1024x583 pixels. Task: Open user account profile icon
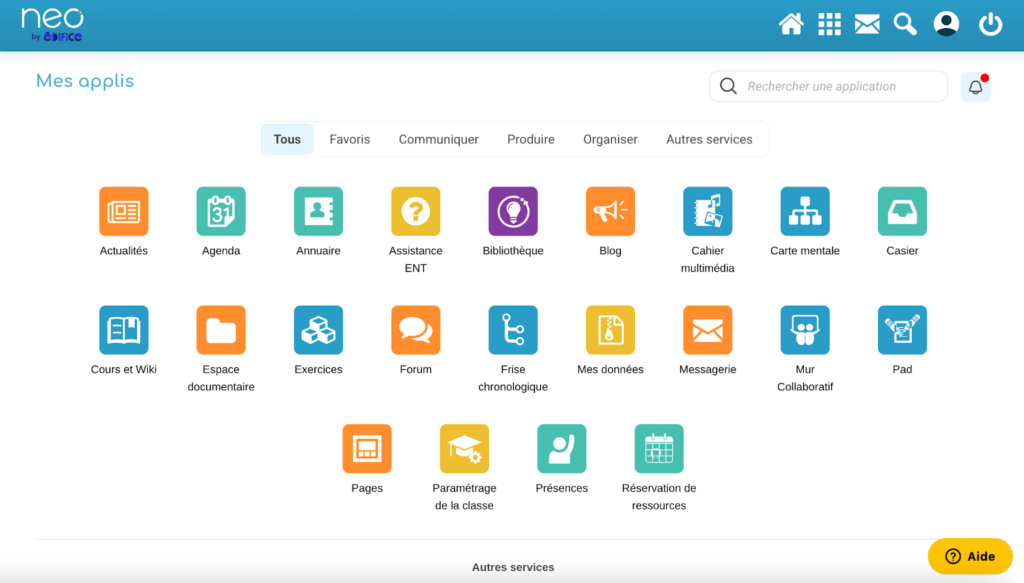pos(946,24)
